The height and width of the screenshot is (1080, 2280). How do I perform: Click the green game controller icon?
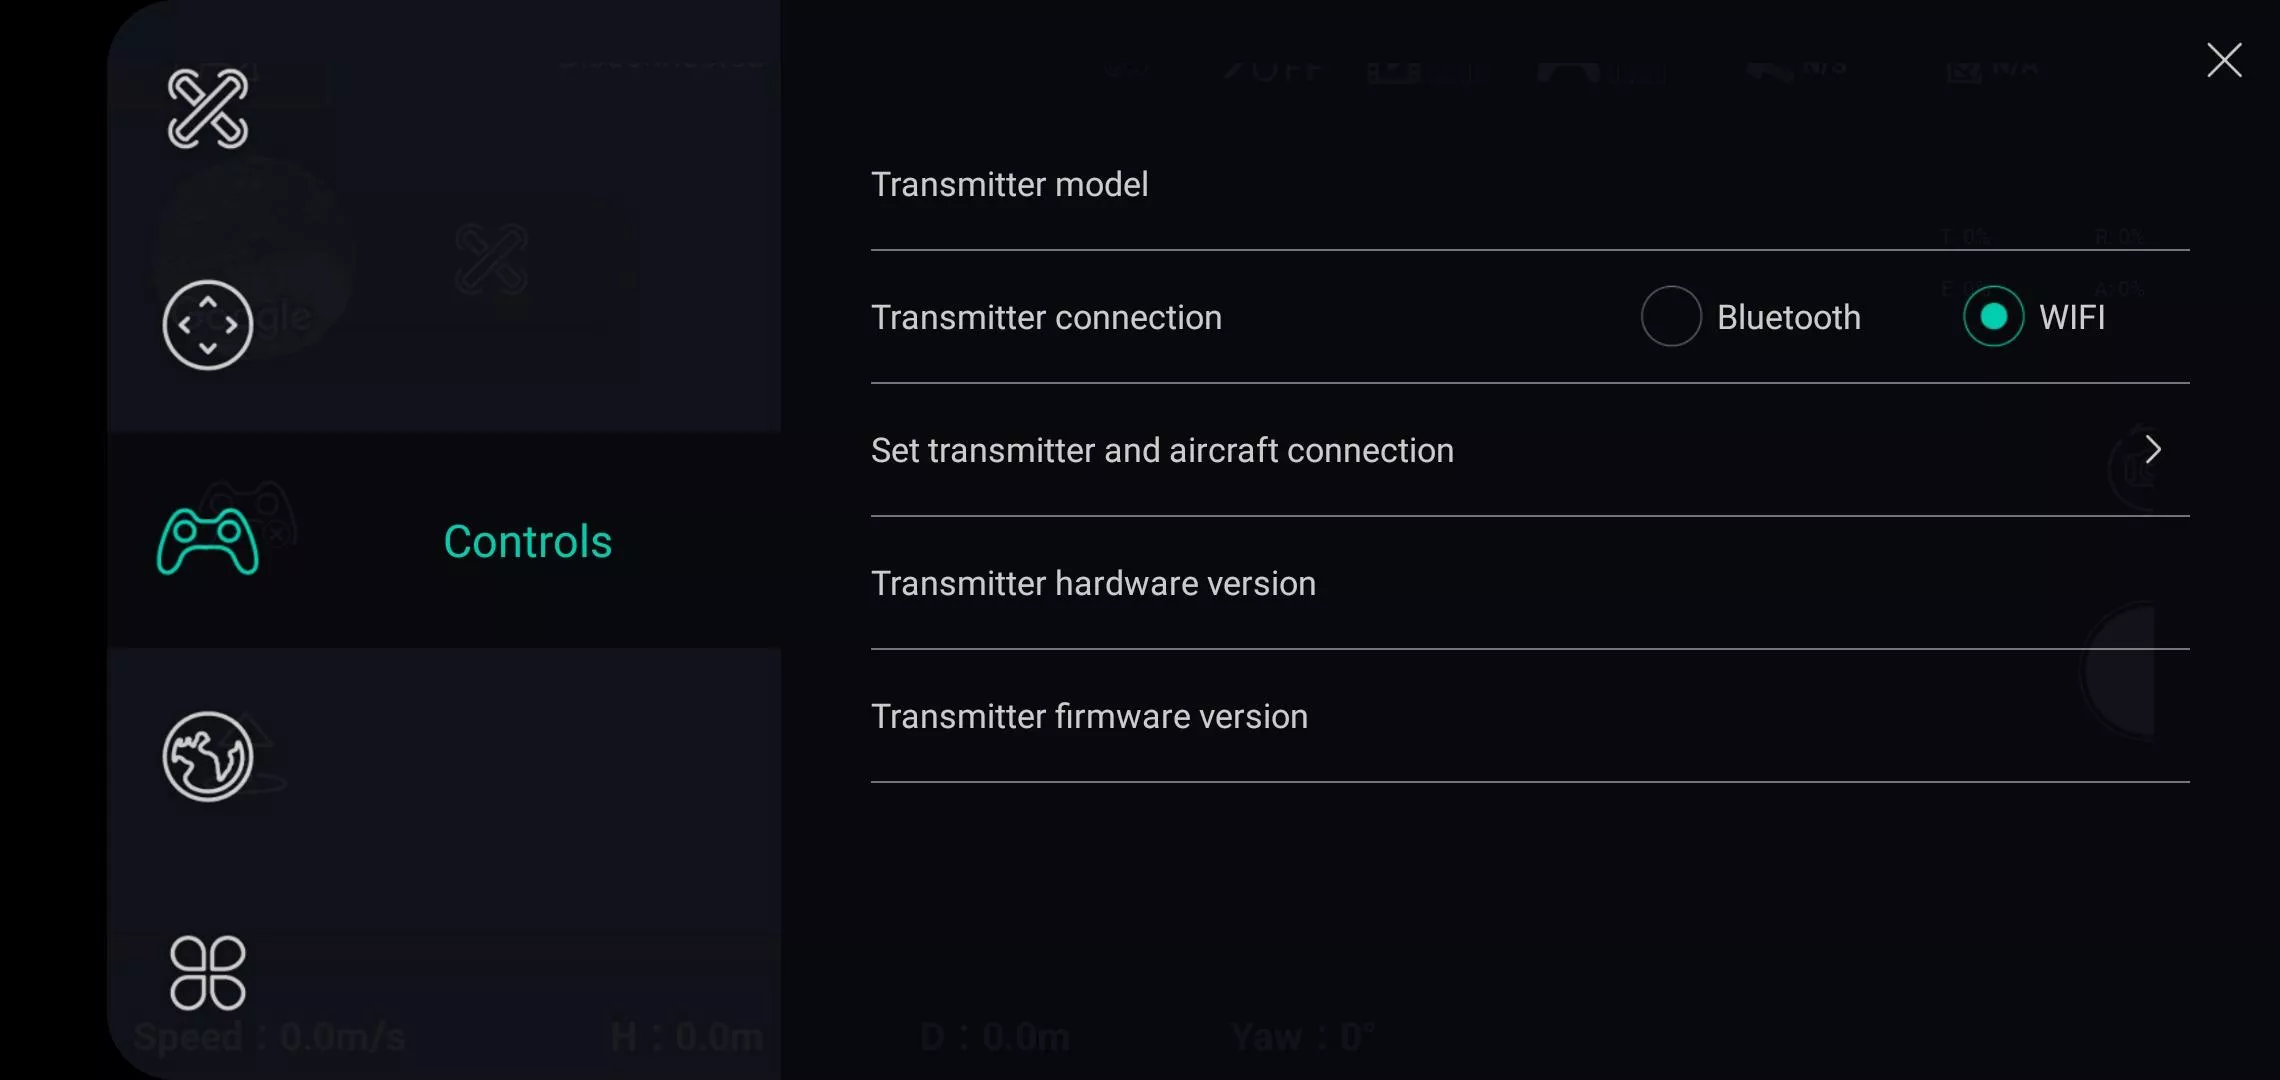tap(207, 541)
